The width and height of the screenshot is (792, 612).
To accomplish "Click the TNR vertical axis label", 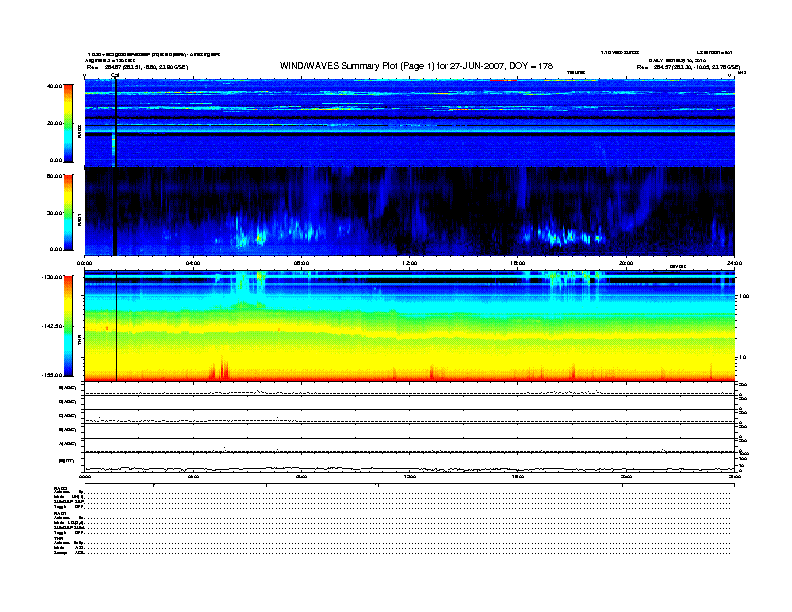I will tap(79, 340).
